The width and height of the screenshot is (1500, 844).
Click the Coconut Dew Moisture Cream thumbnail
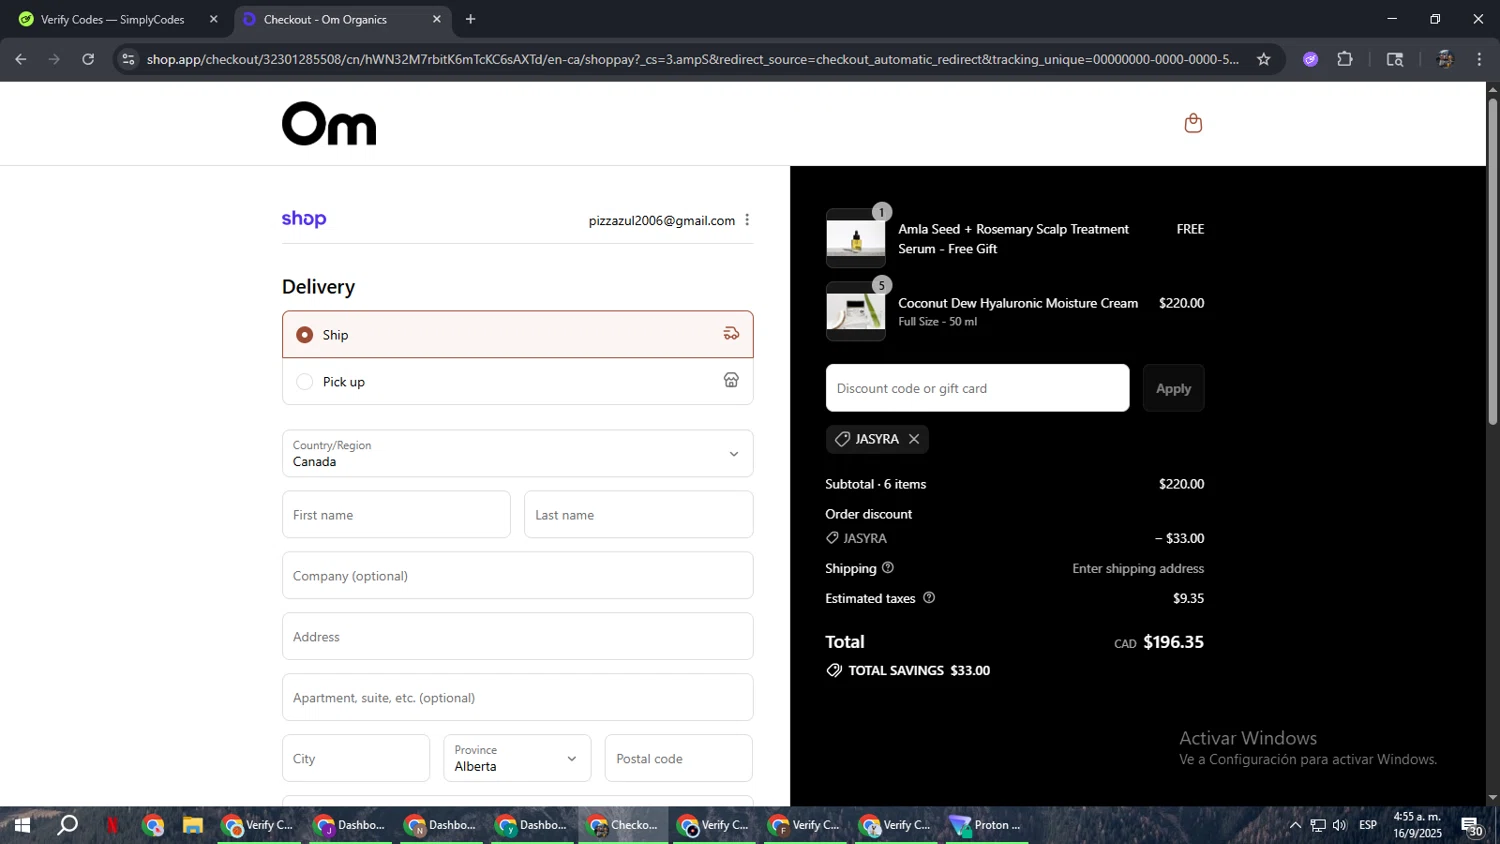click(x=855, y=312)
